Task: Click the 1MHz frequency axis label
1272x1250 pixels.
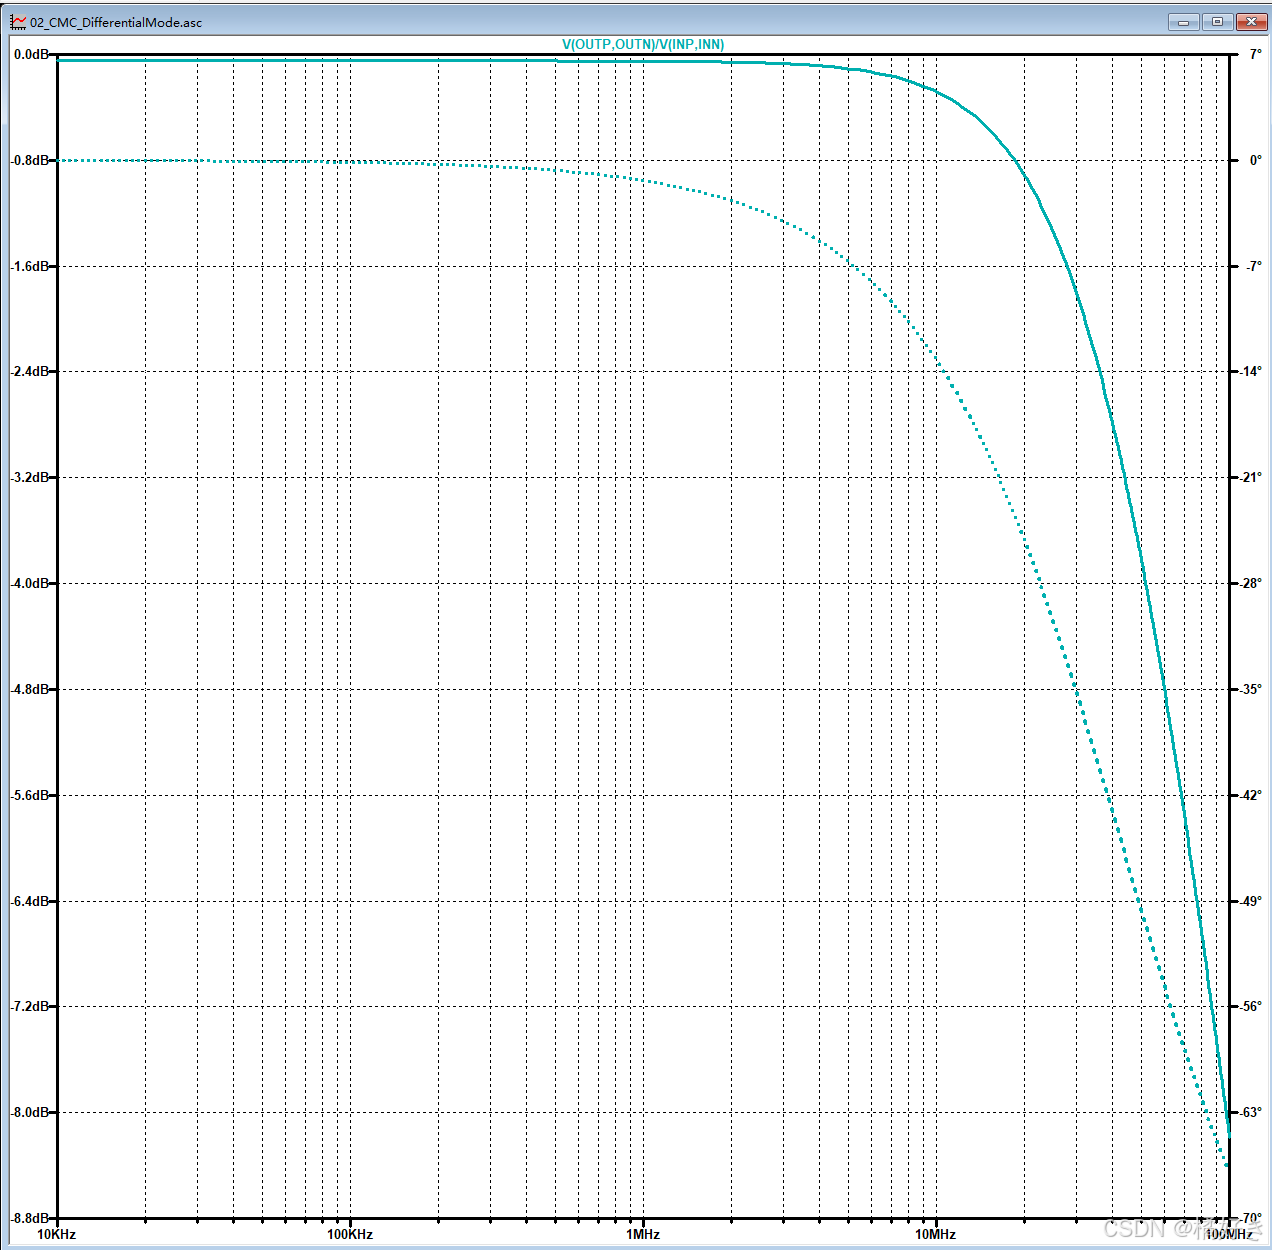Action: tap(643, 1234)
